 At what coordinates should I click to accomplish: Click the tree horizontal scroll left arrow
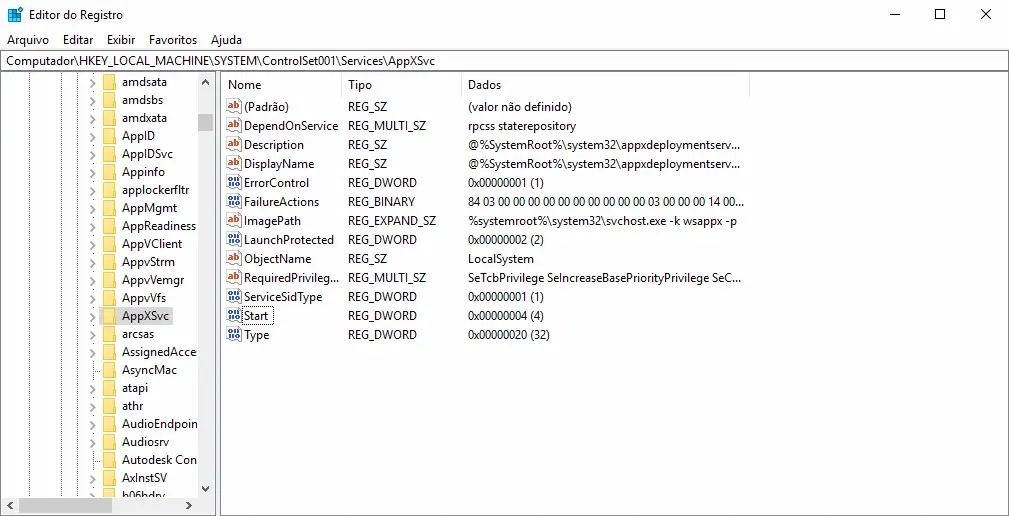tap(9, 505)
